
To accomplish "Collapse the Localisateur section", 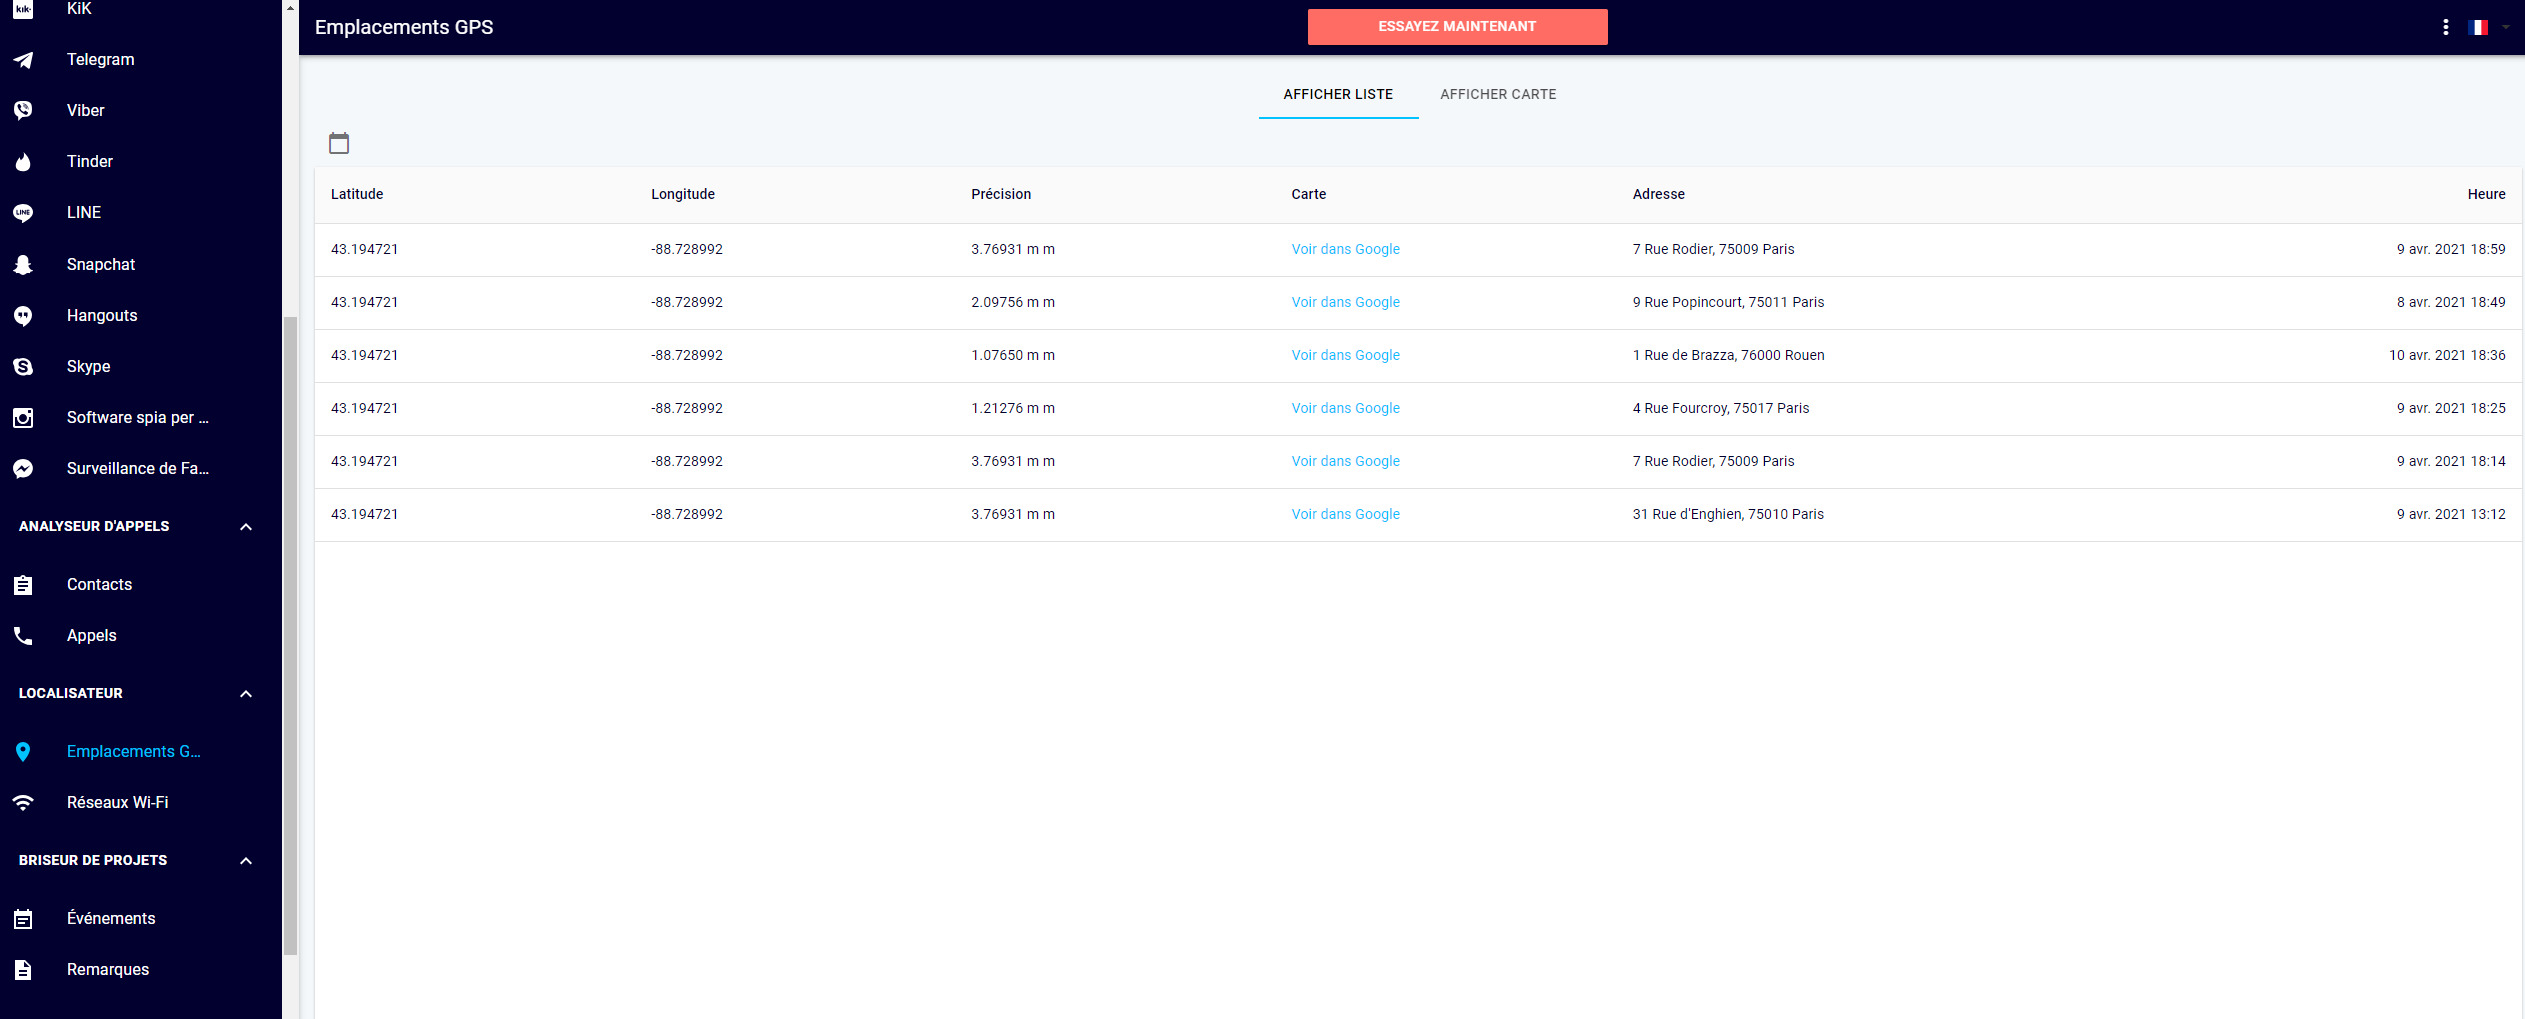I will [x=246, y=694].
